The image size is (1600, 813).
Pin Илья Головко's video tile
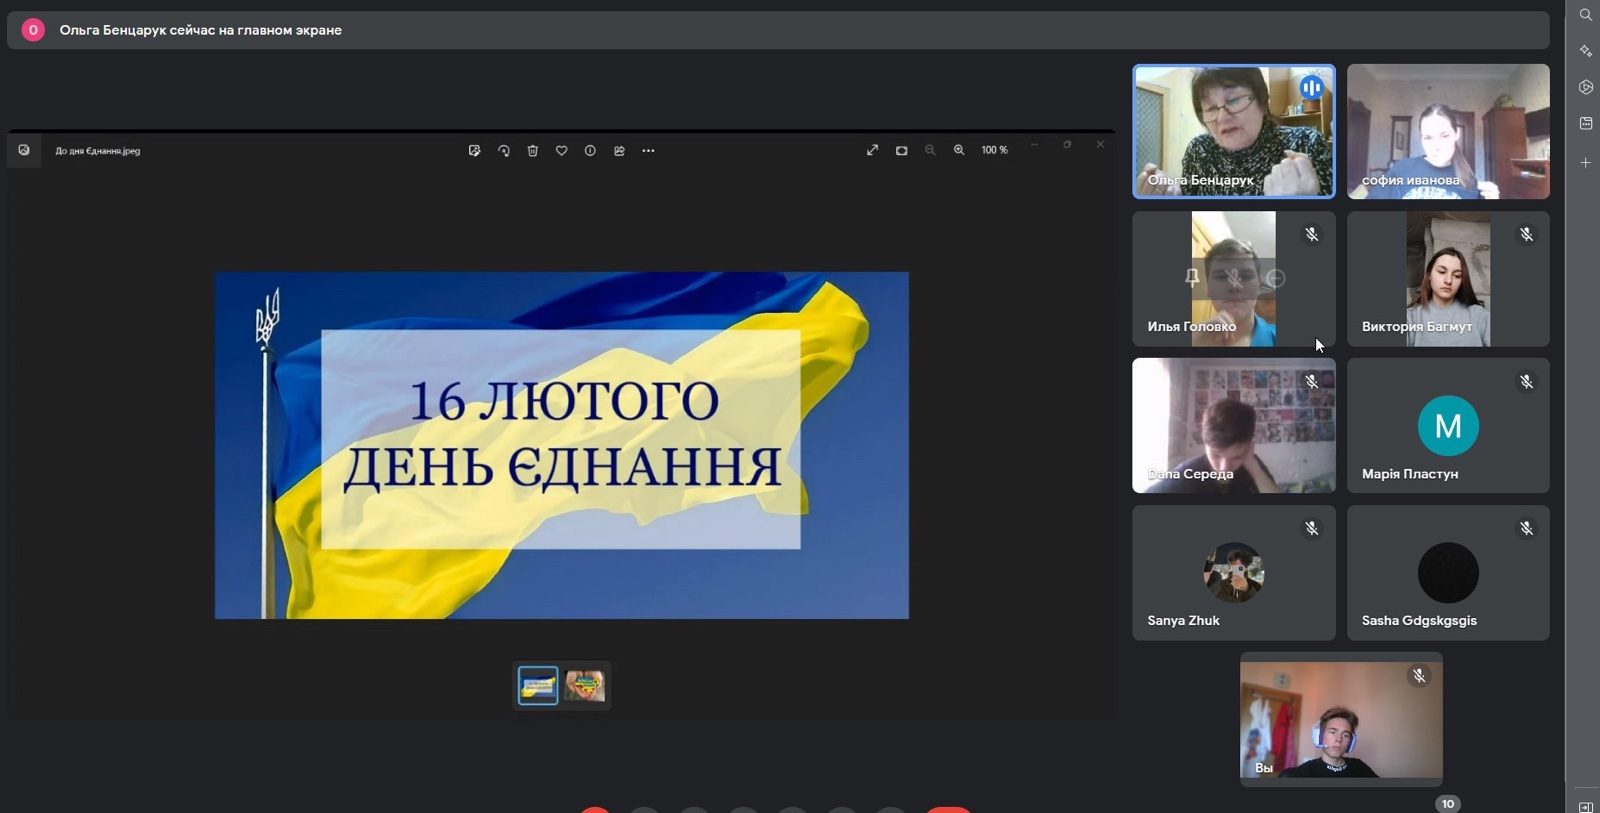(1192, 278)
